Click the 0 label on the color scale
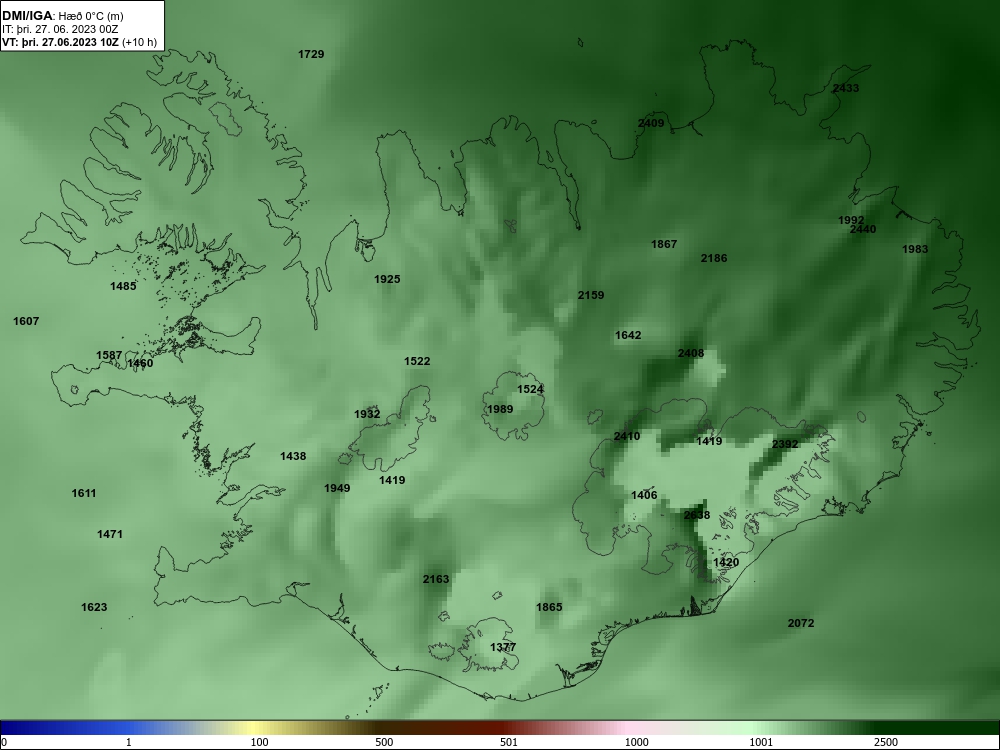Screen dimensions: 1000x750 click(x=4, y=742)
